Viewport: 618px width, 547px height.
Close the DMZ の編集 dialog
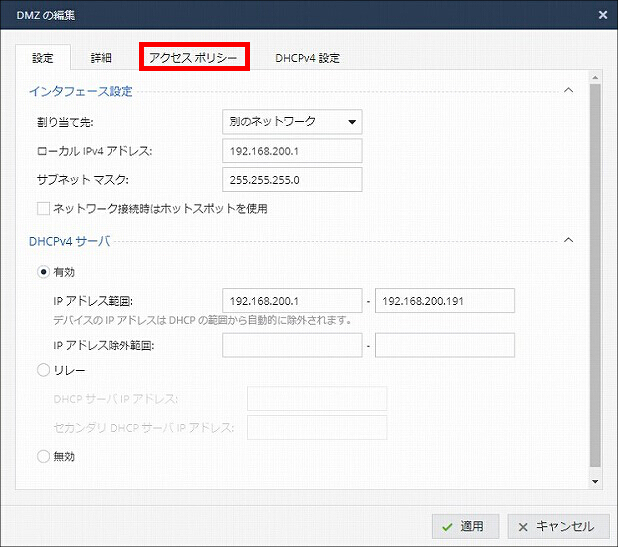[x=603, y=15]
